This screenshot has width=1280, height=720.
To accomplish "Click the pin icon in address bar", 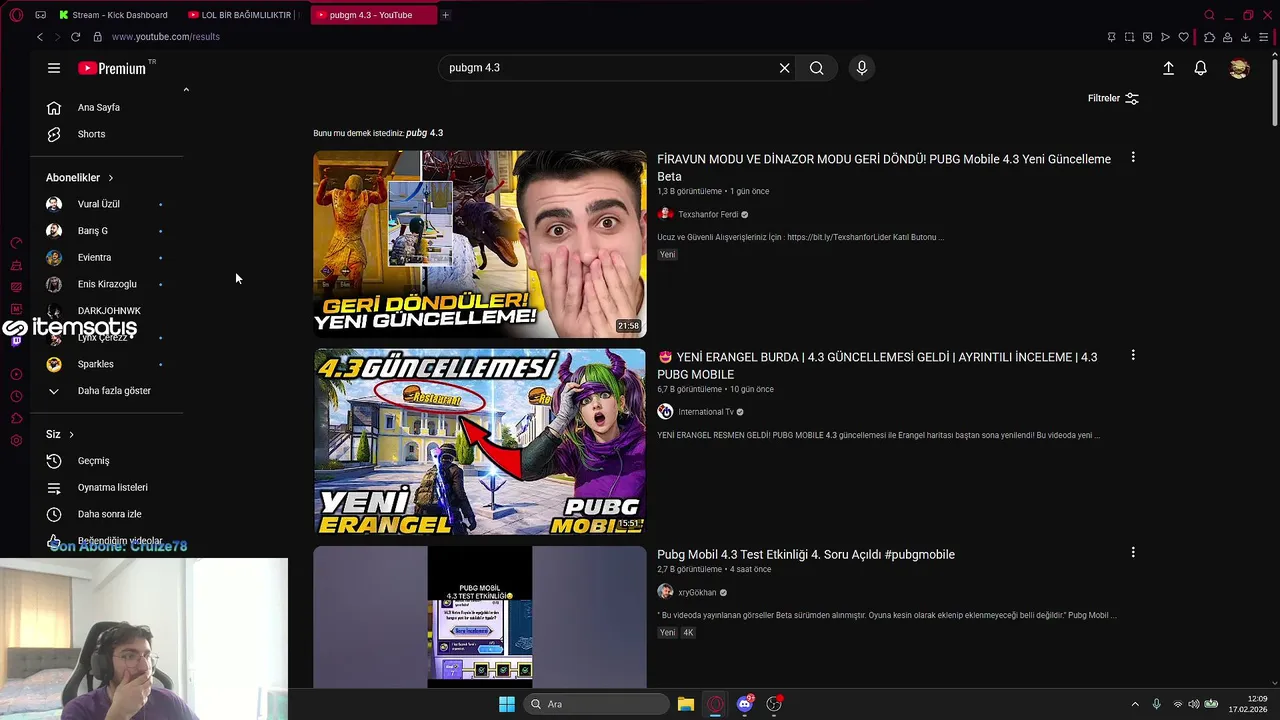I will point(1111,37).
